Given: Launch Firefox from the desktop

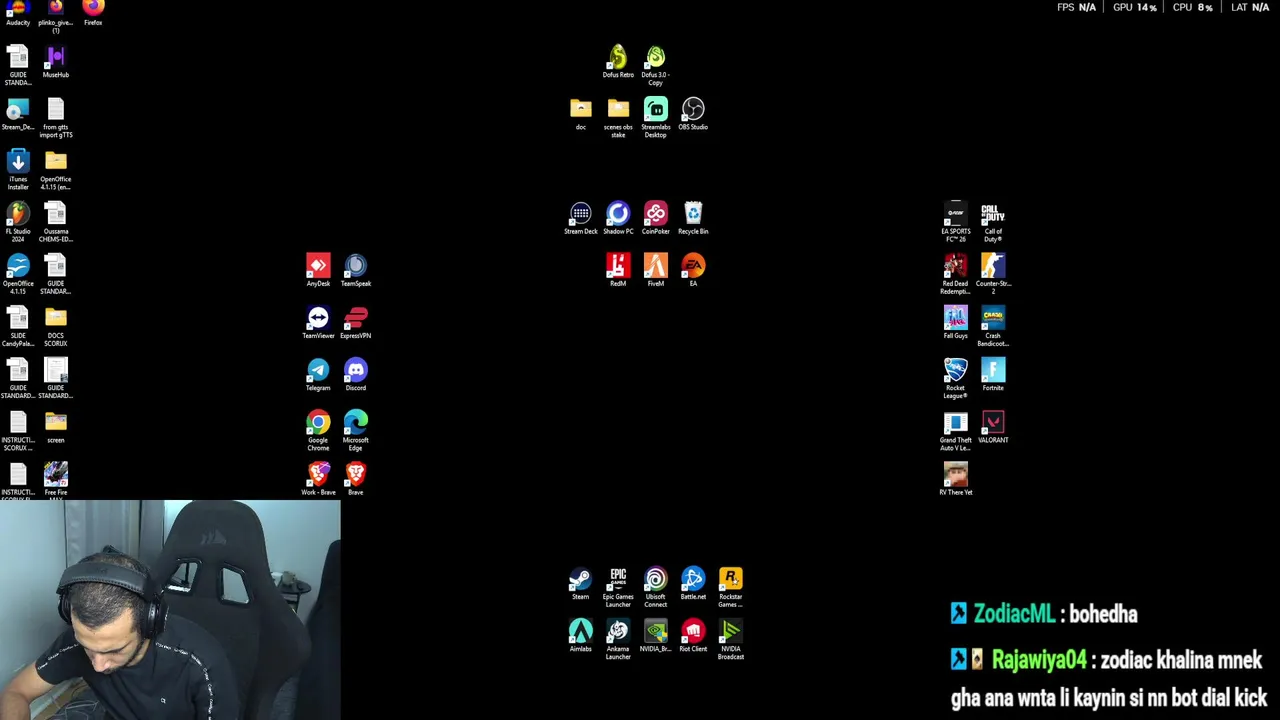Looking at the screenshot, I should pos(93,12).
